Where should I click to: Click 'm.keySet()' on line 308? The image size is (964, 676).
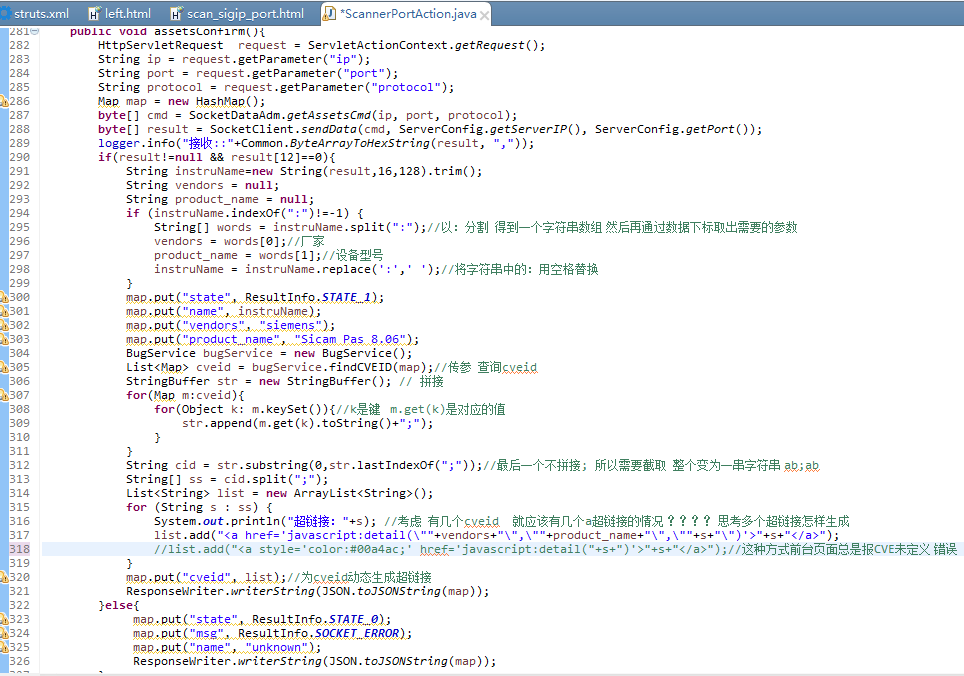290,409
